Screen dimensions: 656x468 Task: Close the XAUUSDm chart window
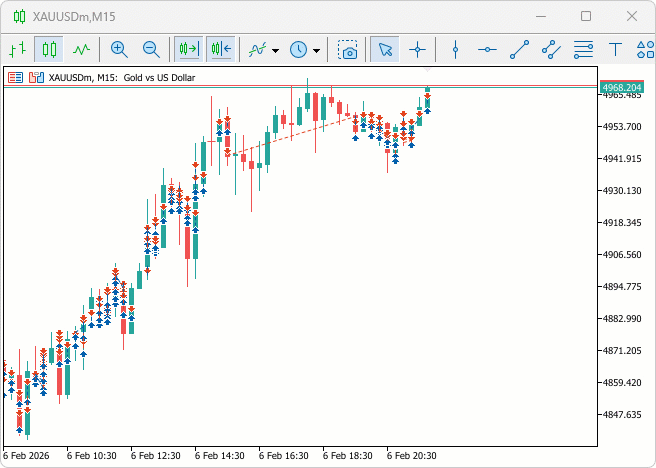pos(632,16)
